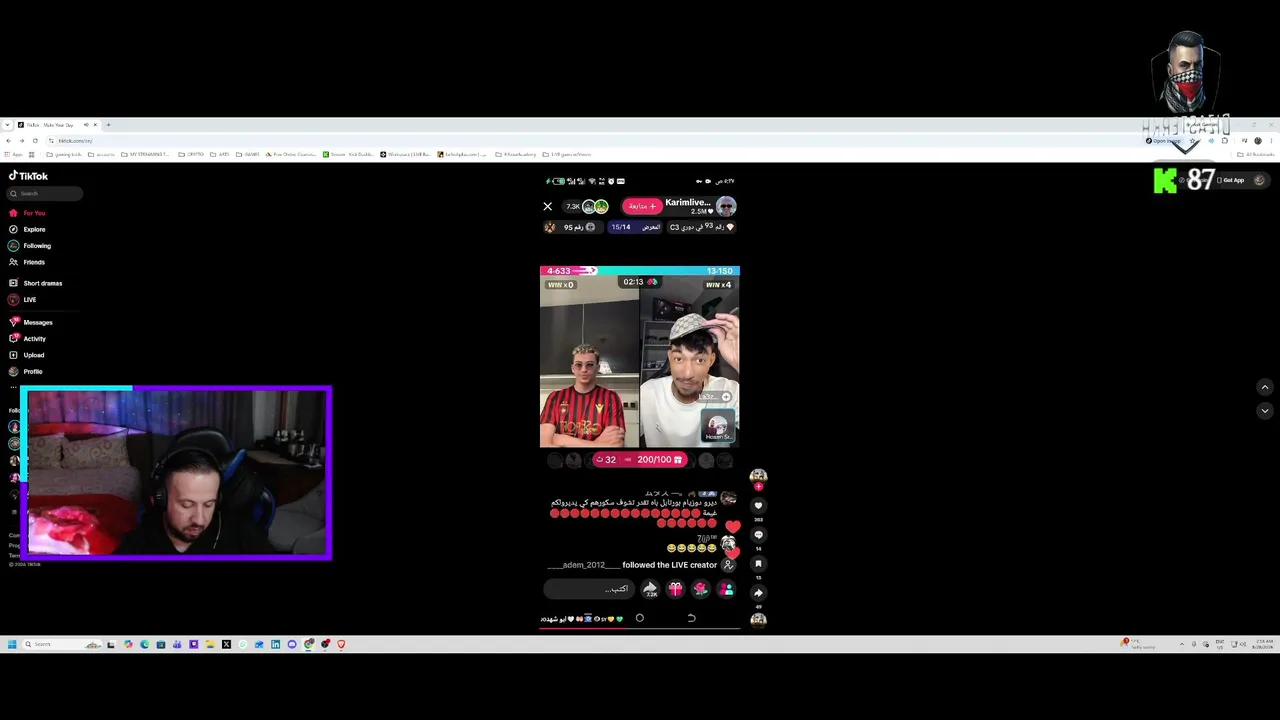Open comments with the speech bubble icon
Image resolution: width=1280 pixels, height=720 pixels.
[x=758, y=535]
